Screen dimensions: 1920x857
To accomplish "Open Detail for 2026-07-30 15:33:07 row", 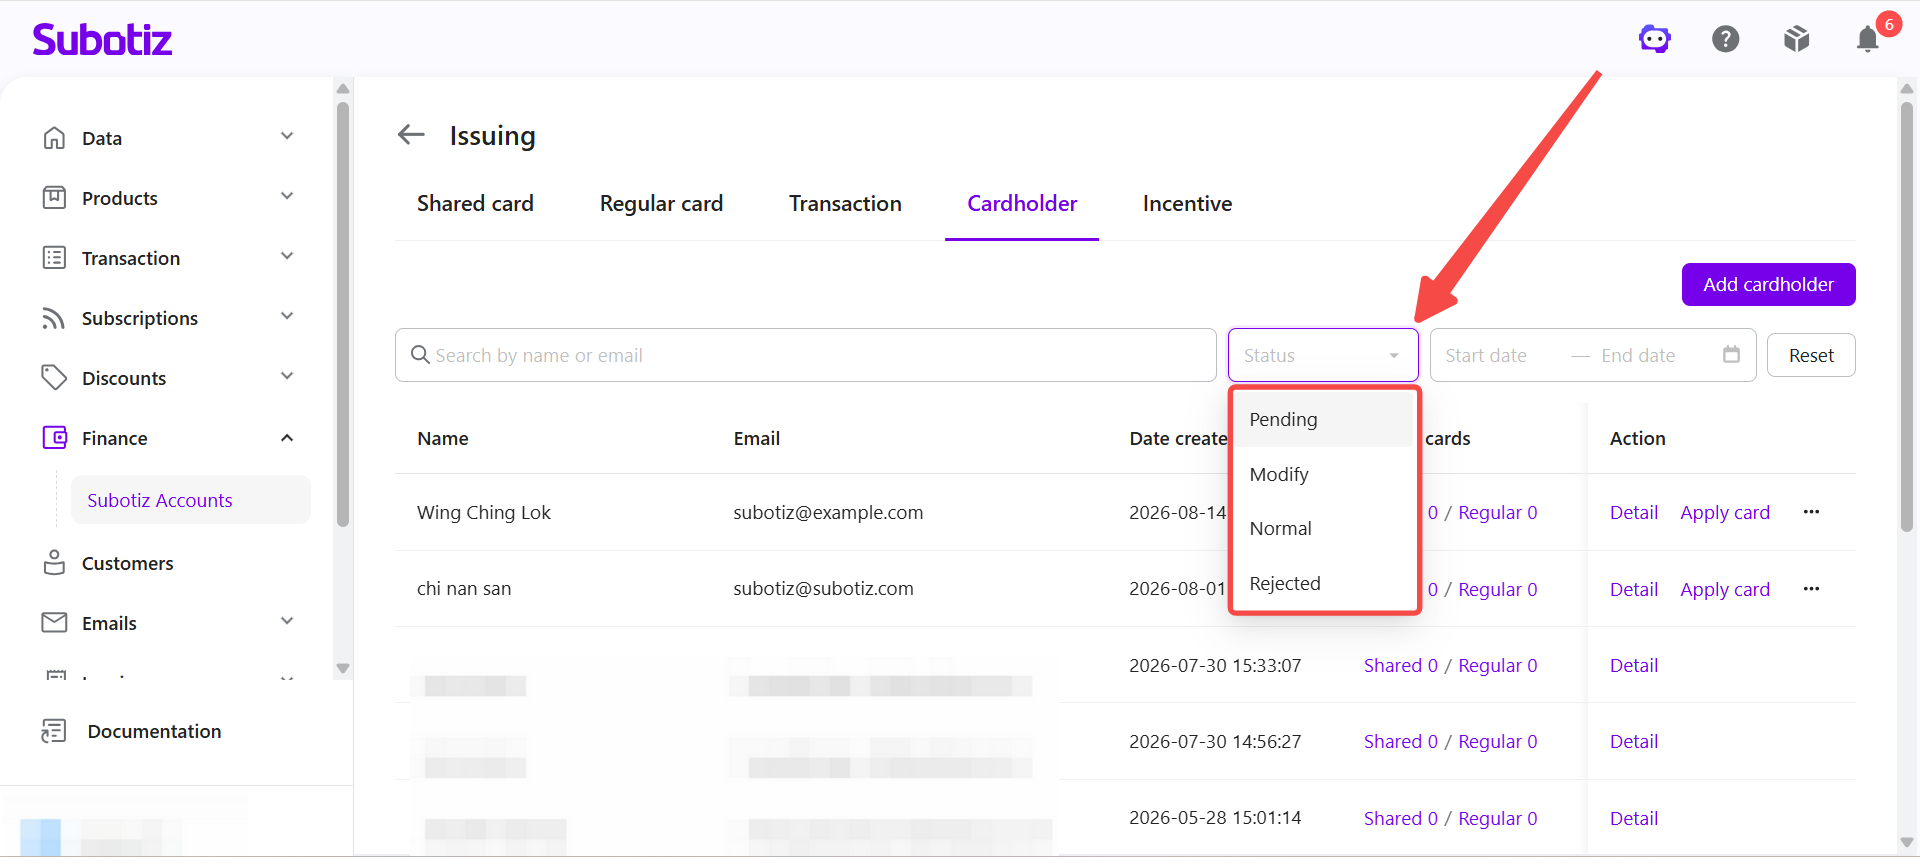I will coord(1634,665).
